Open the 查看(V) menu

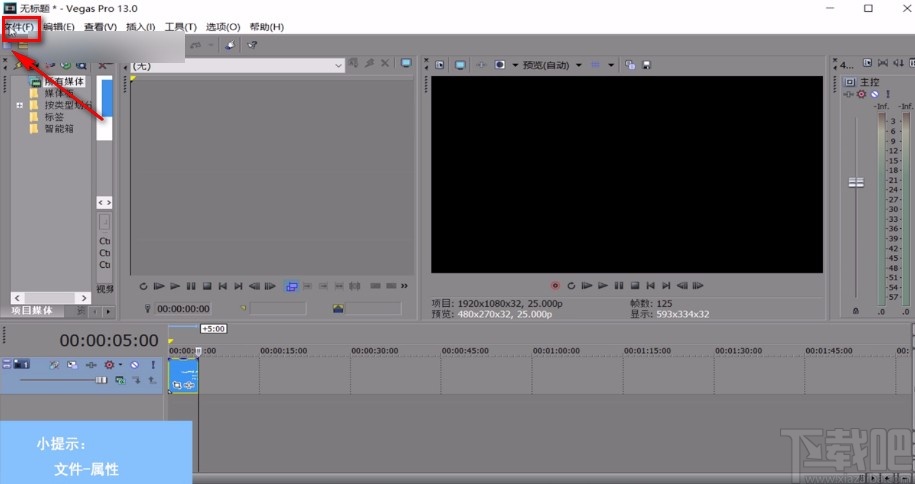point(100,27)
